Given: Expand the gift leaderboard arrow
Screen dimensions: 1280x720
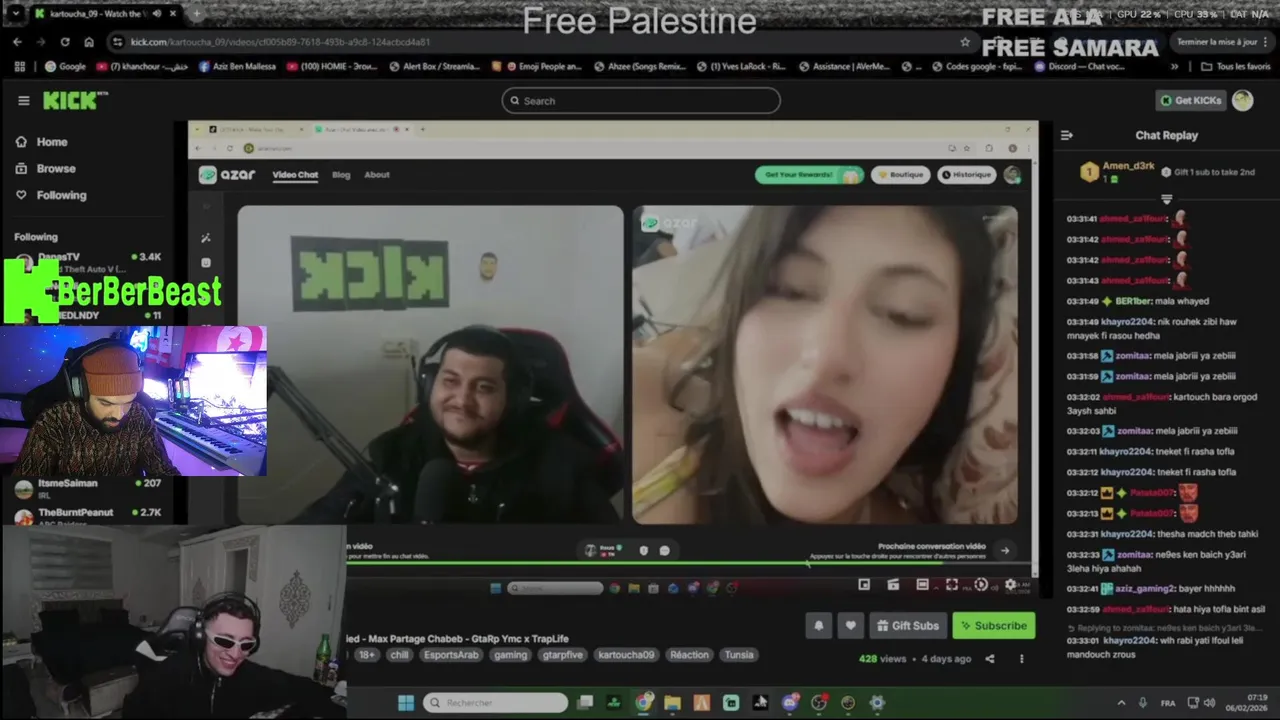Looking at the screenshot, I should (1166, 199).
